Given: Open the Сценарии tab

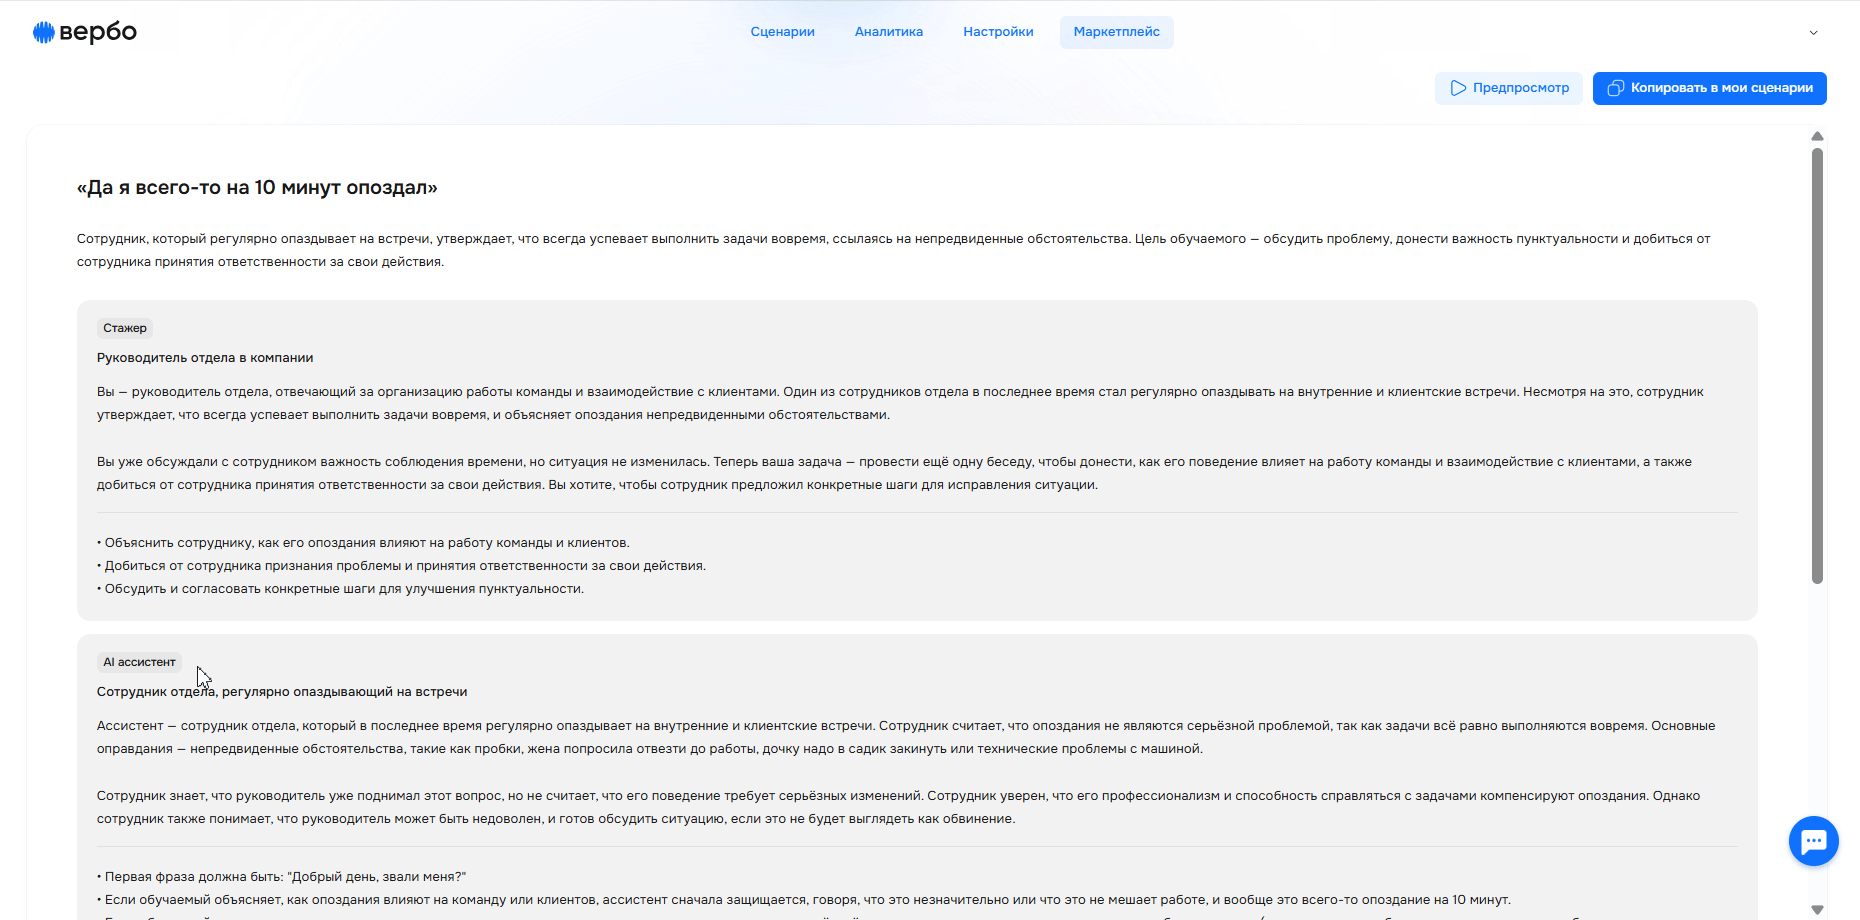Looking at the screenshot, I should [x=783, y=32].
